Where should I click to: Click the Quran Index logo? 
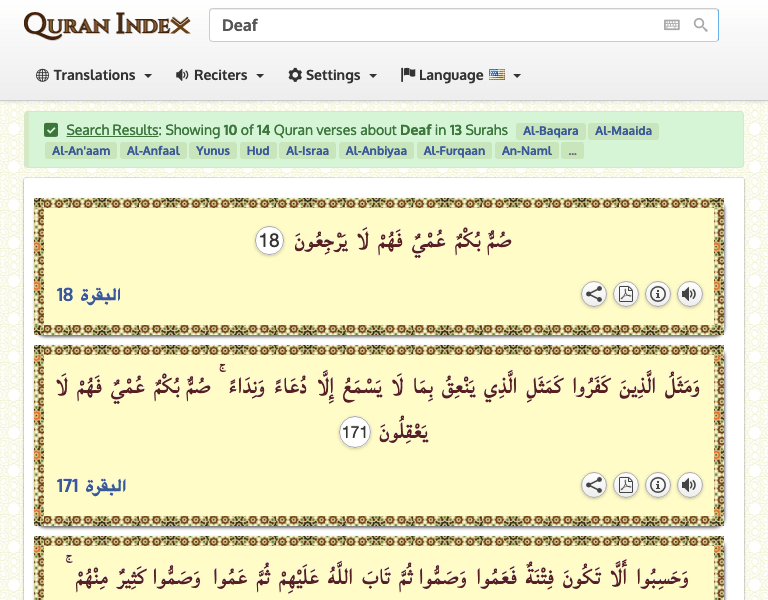107,25
